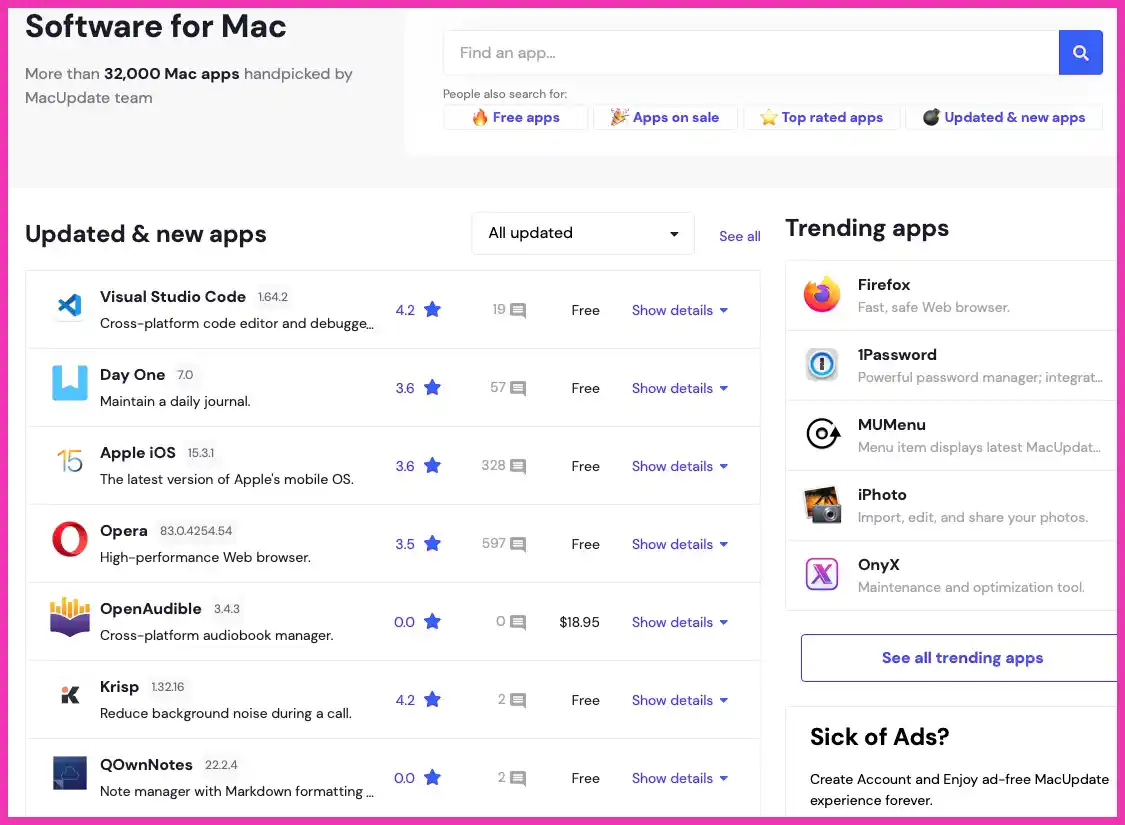The image size is (1125, 825).
Task: Select the Apps on sale shortcut
Action: click(665, 118)
